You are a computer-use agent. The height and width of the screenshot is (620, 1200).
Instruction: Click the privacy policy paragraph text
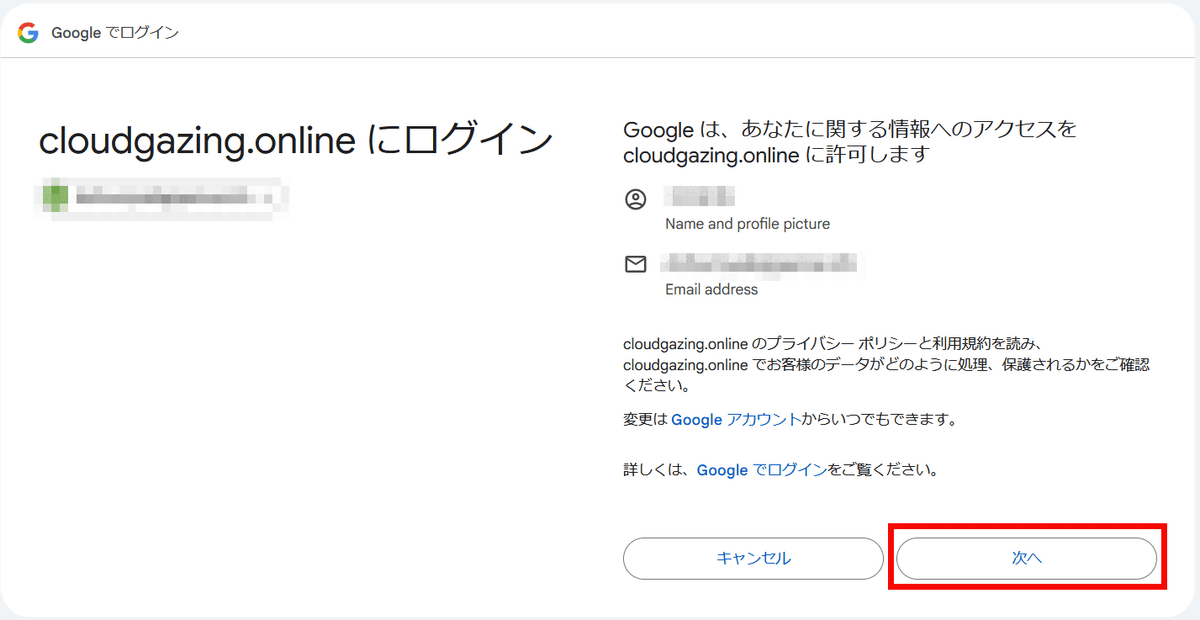pyautogui.click(x=886, y=364)
